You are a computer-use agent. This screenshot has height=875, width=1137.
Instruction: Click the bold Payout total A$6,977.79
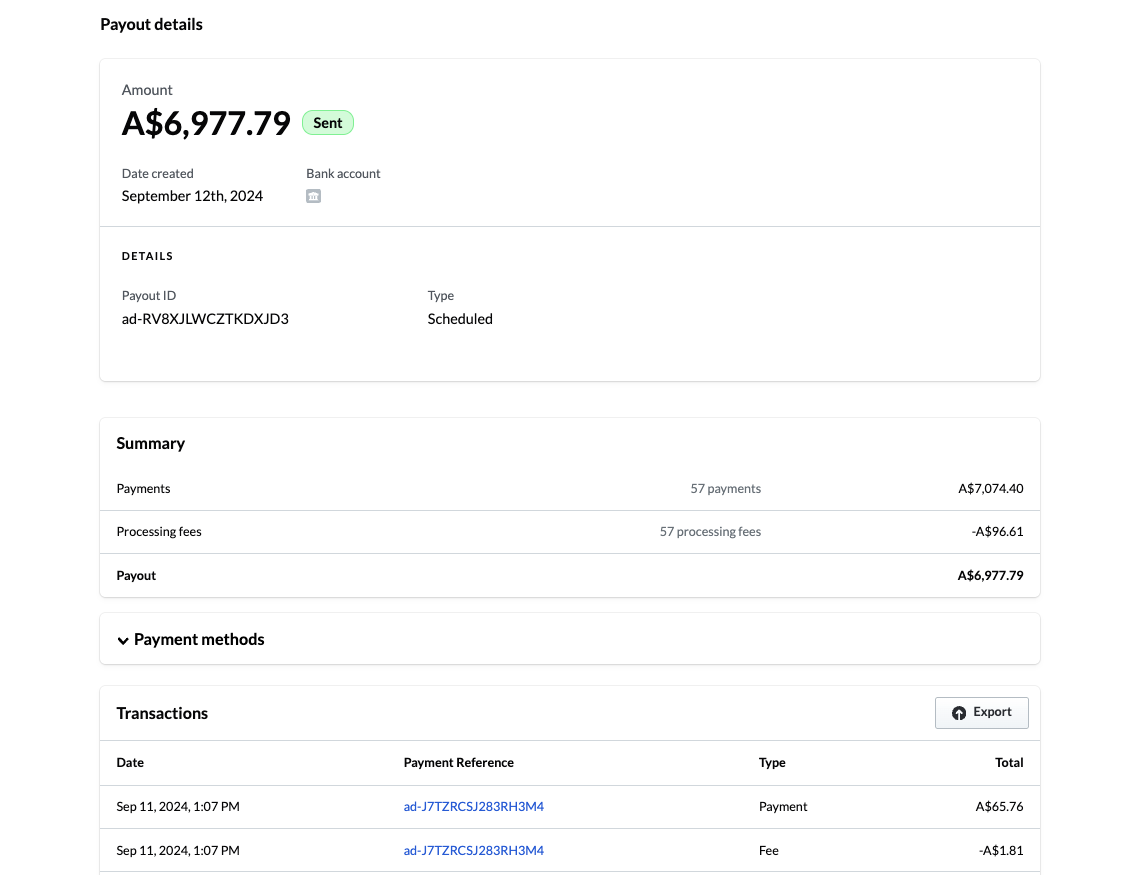tap(990, 576)
